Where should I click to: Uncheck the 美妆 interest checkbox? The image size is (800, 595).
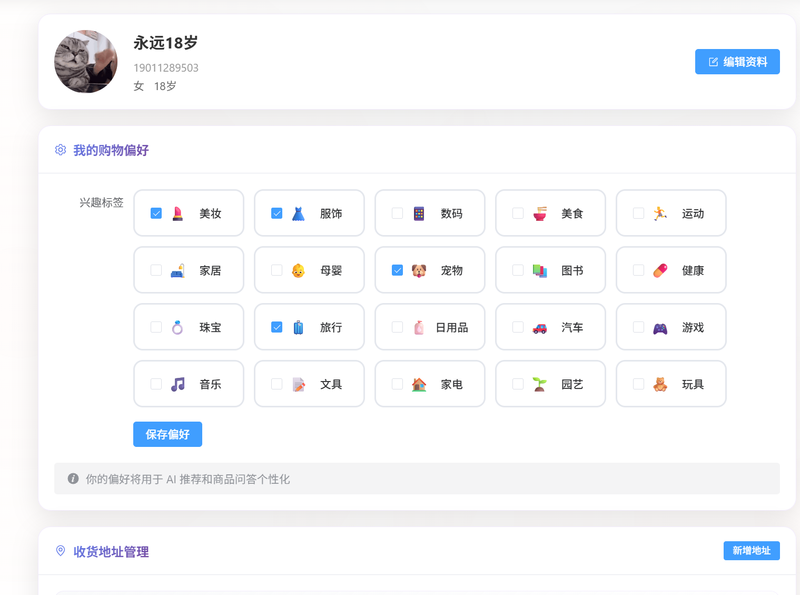(156, 213)
